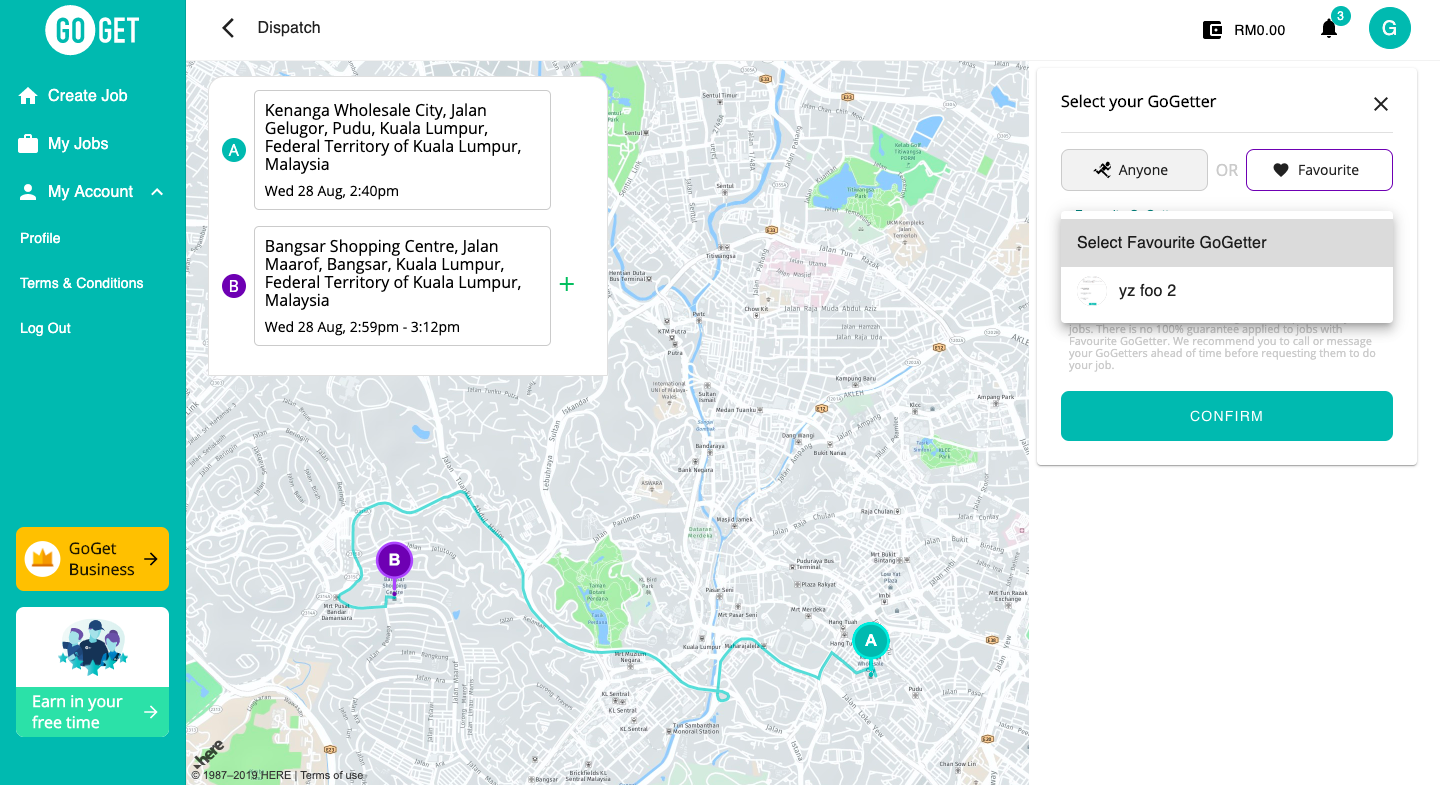The width and height of the screenshot is (1440, 785).
Task: Open the notifications bell
Action: (x=1329, y=29)
